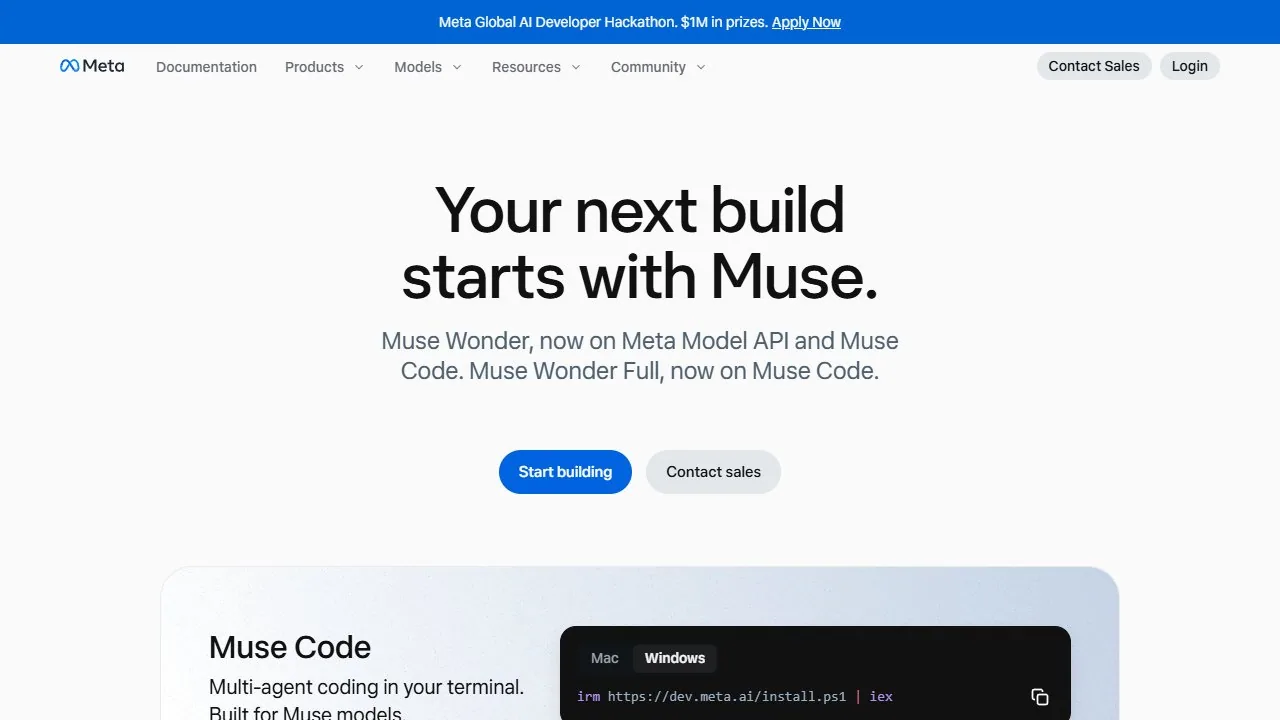Click the Meta logo
The height and width of the screenshot is (720, 1280).
click(x=92, y=66)
